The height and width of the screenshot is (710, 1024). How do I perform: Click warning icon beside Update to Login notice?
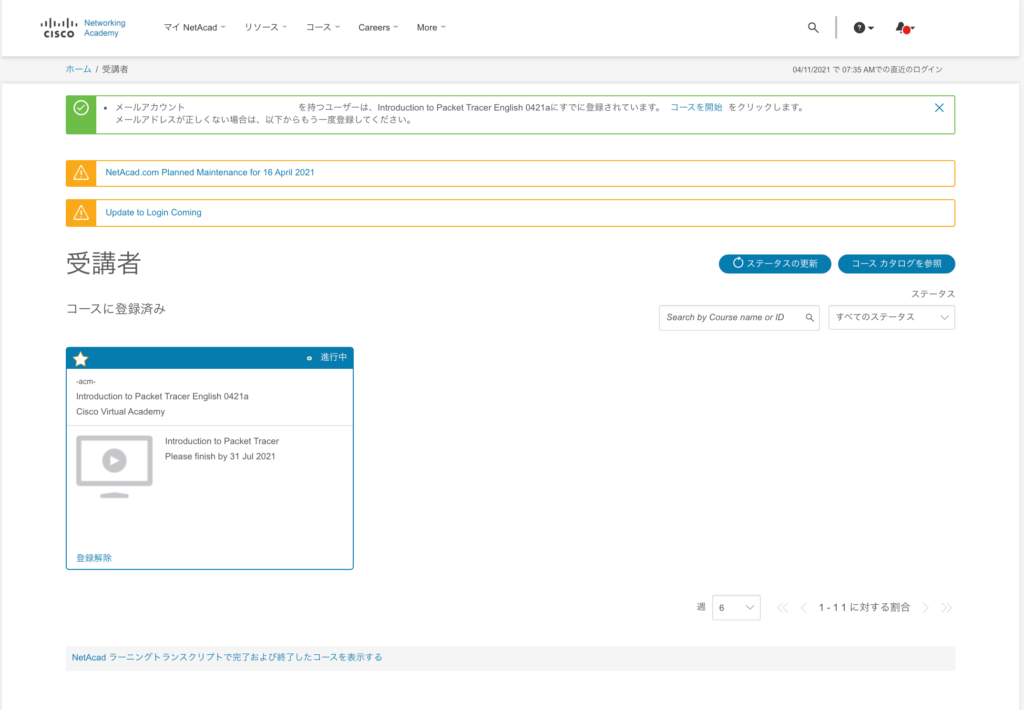(x=81, y=213)
